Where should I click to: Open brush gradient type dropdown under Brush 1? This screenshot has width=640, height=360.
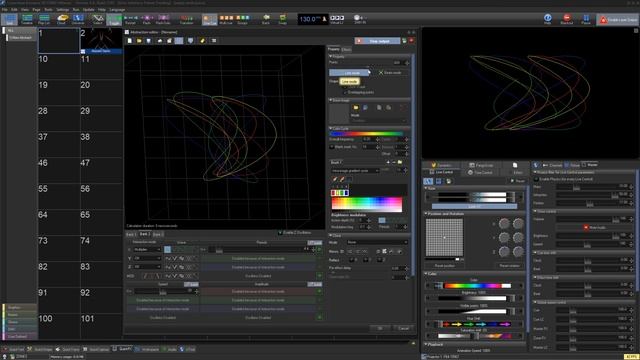point(355,171)
